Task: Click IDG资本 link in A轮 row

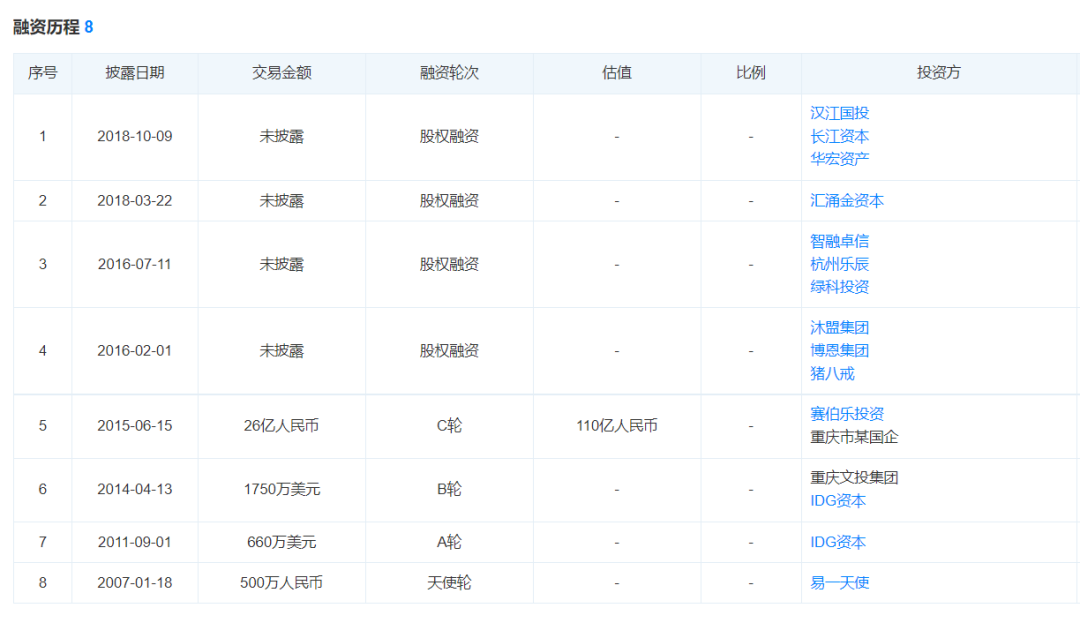Action: click(x=837, y=542)
